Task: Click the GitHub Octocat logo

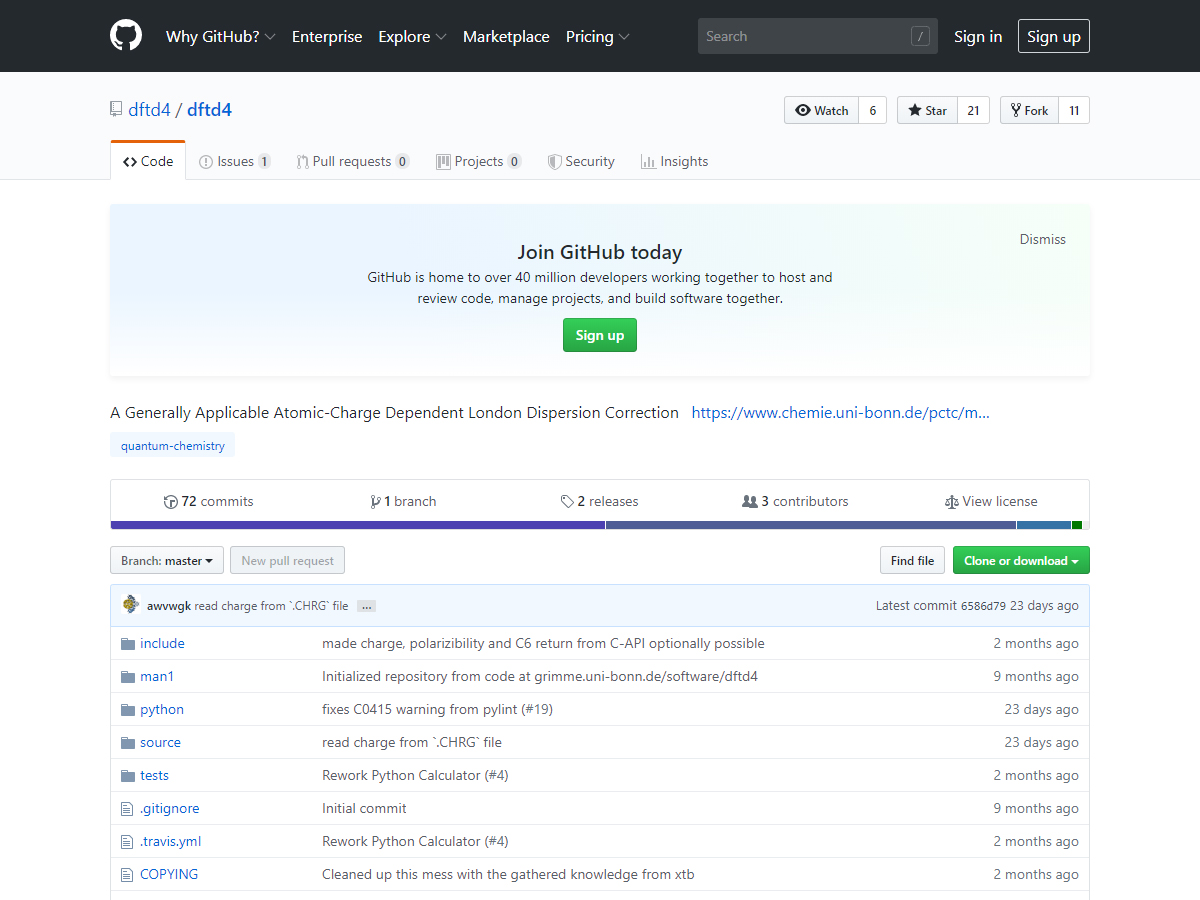Action: [126, 36]
